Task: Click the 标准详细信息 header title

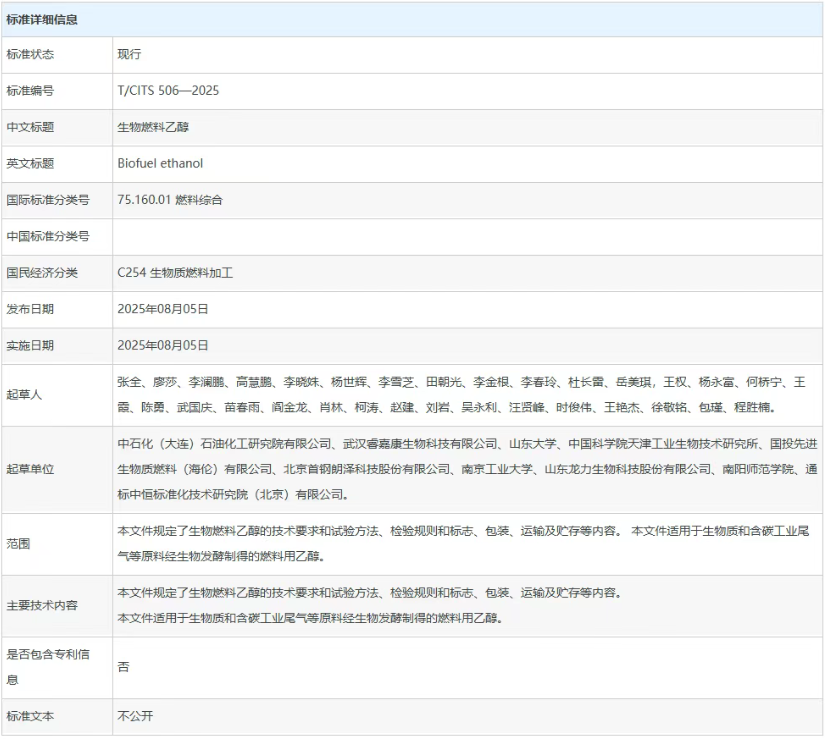Action: pos(42,19)
